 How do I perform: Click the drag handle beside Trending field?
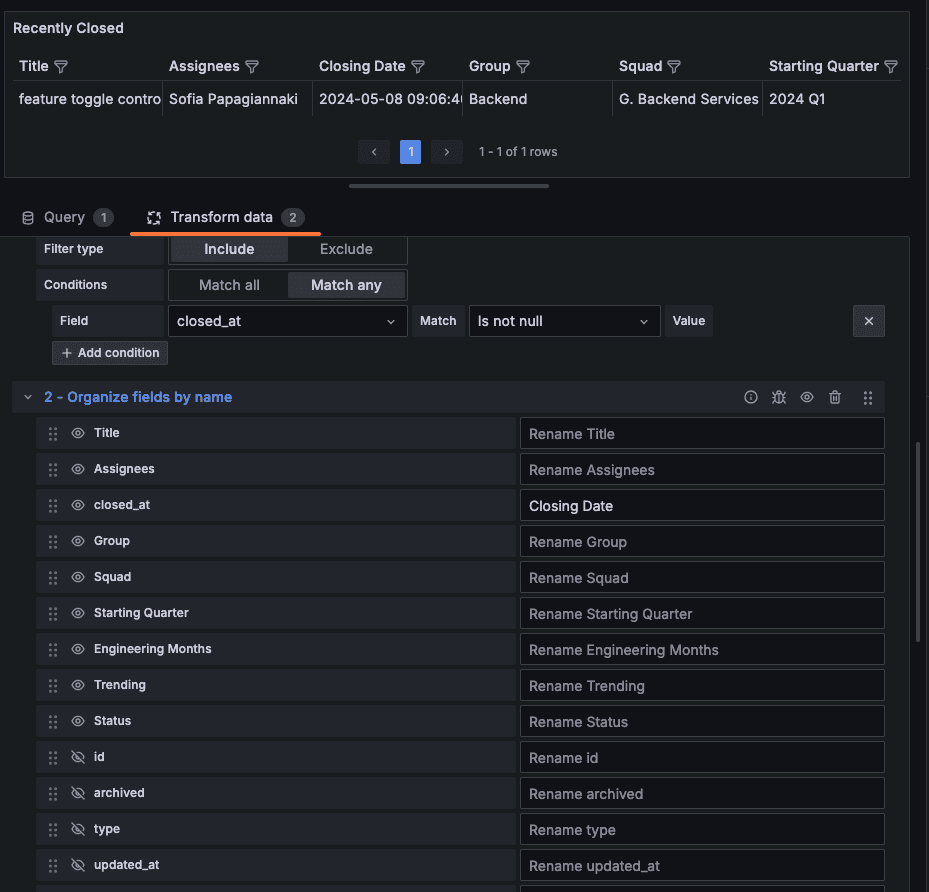[52, 685]
